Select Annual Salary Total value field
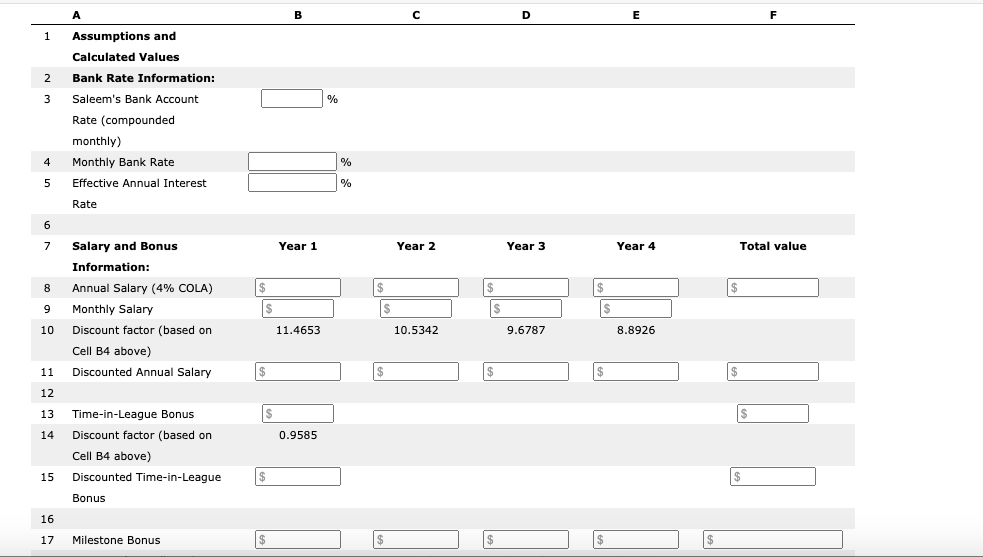Image resolution: width=983 pixels, height=557 pixels. 773,287
